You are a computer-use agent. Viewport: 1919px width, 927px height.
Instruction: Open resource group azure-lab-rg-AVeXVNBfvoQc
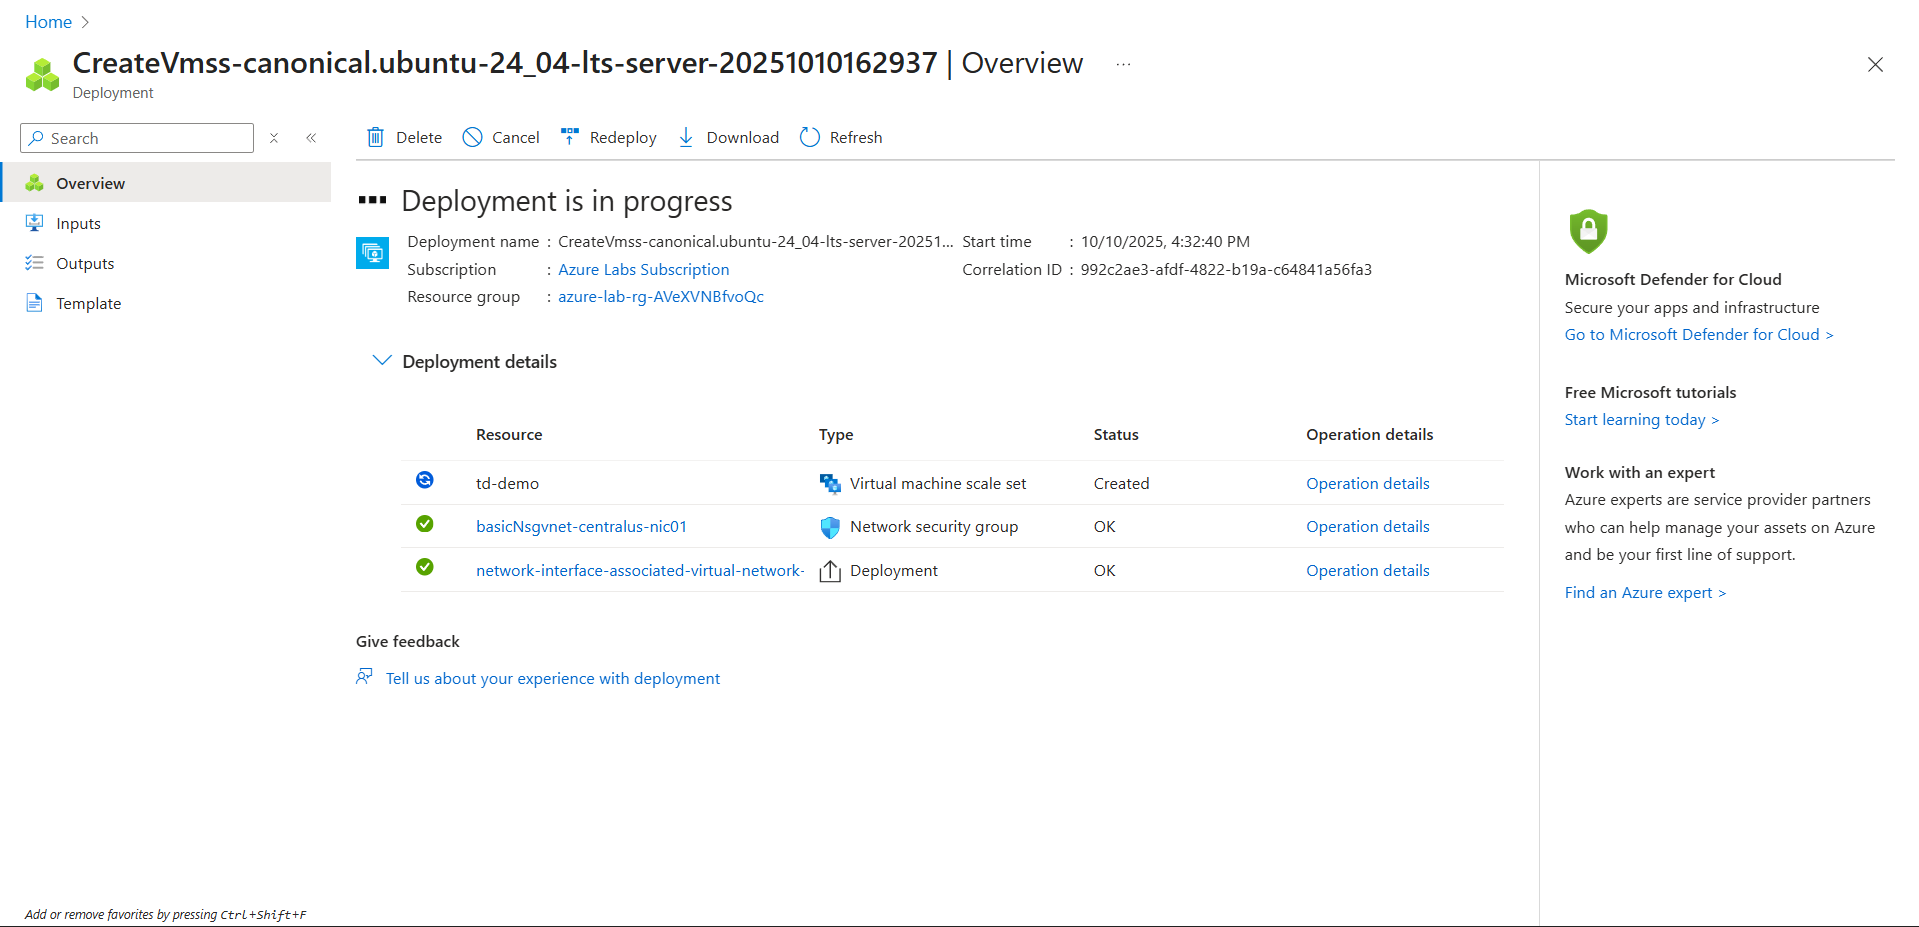660,296
